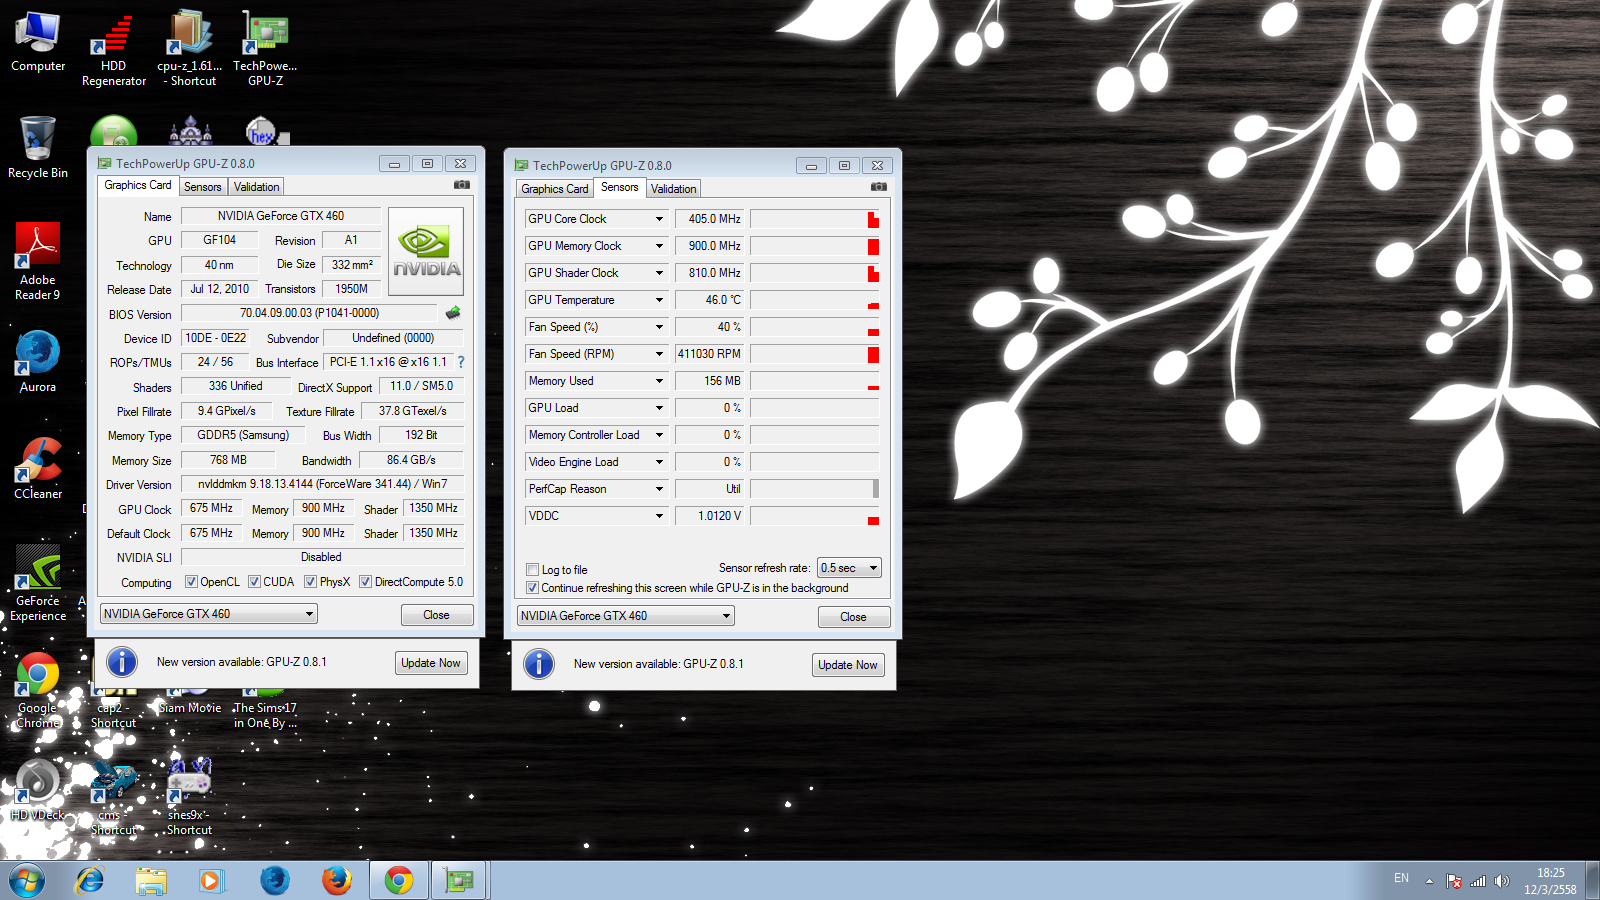This screenshot has height=900, width=1600.
Task: Select the snes9x shortcut icon
Action: 189,797
